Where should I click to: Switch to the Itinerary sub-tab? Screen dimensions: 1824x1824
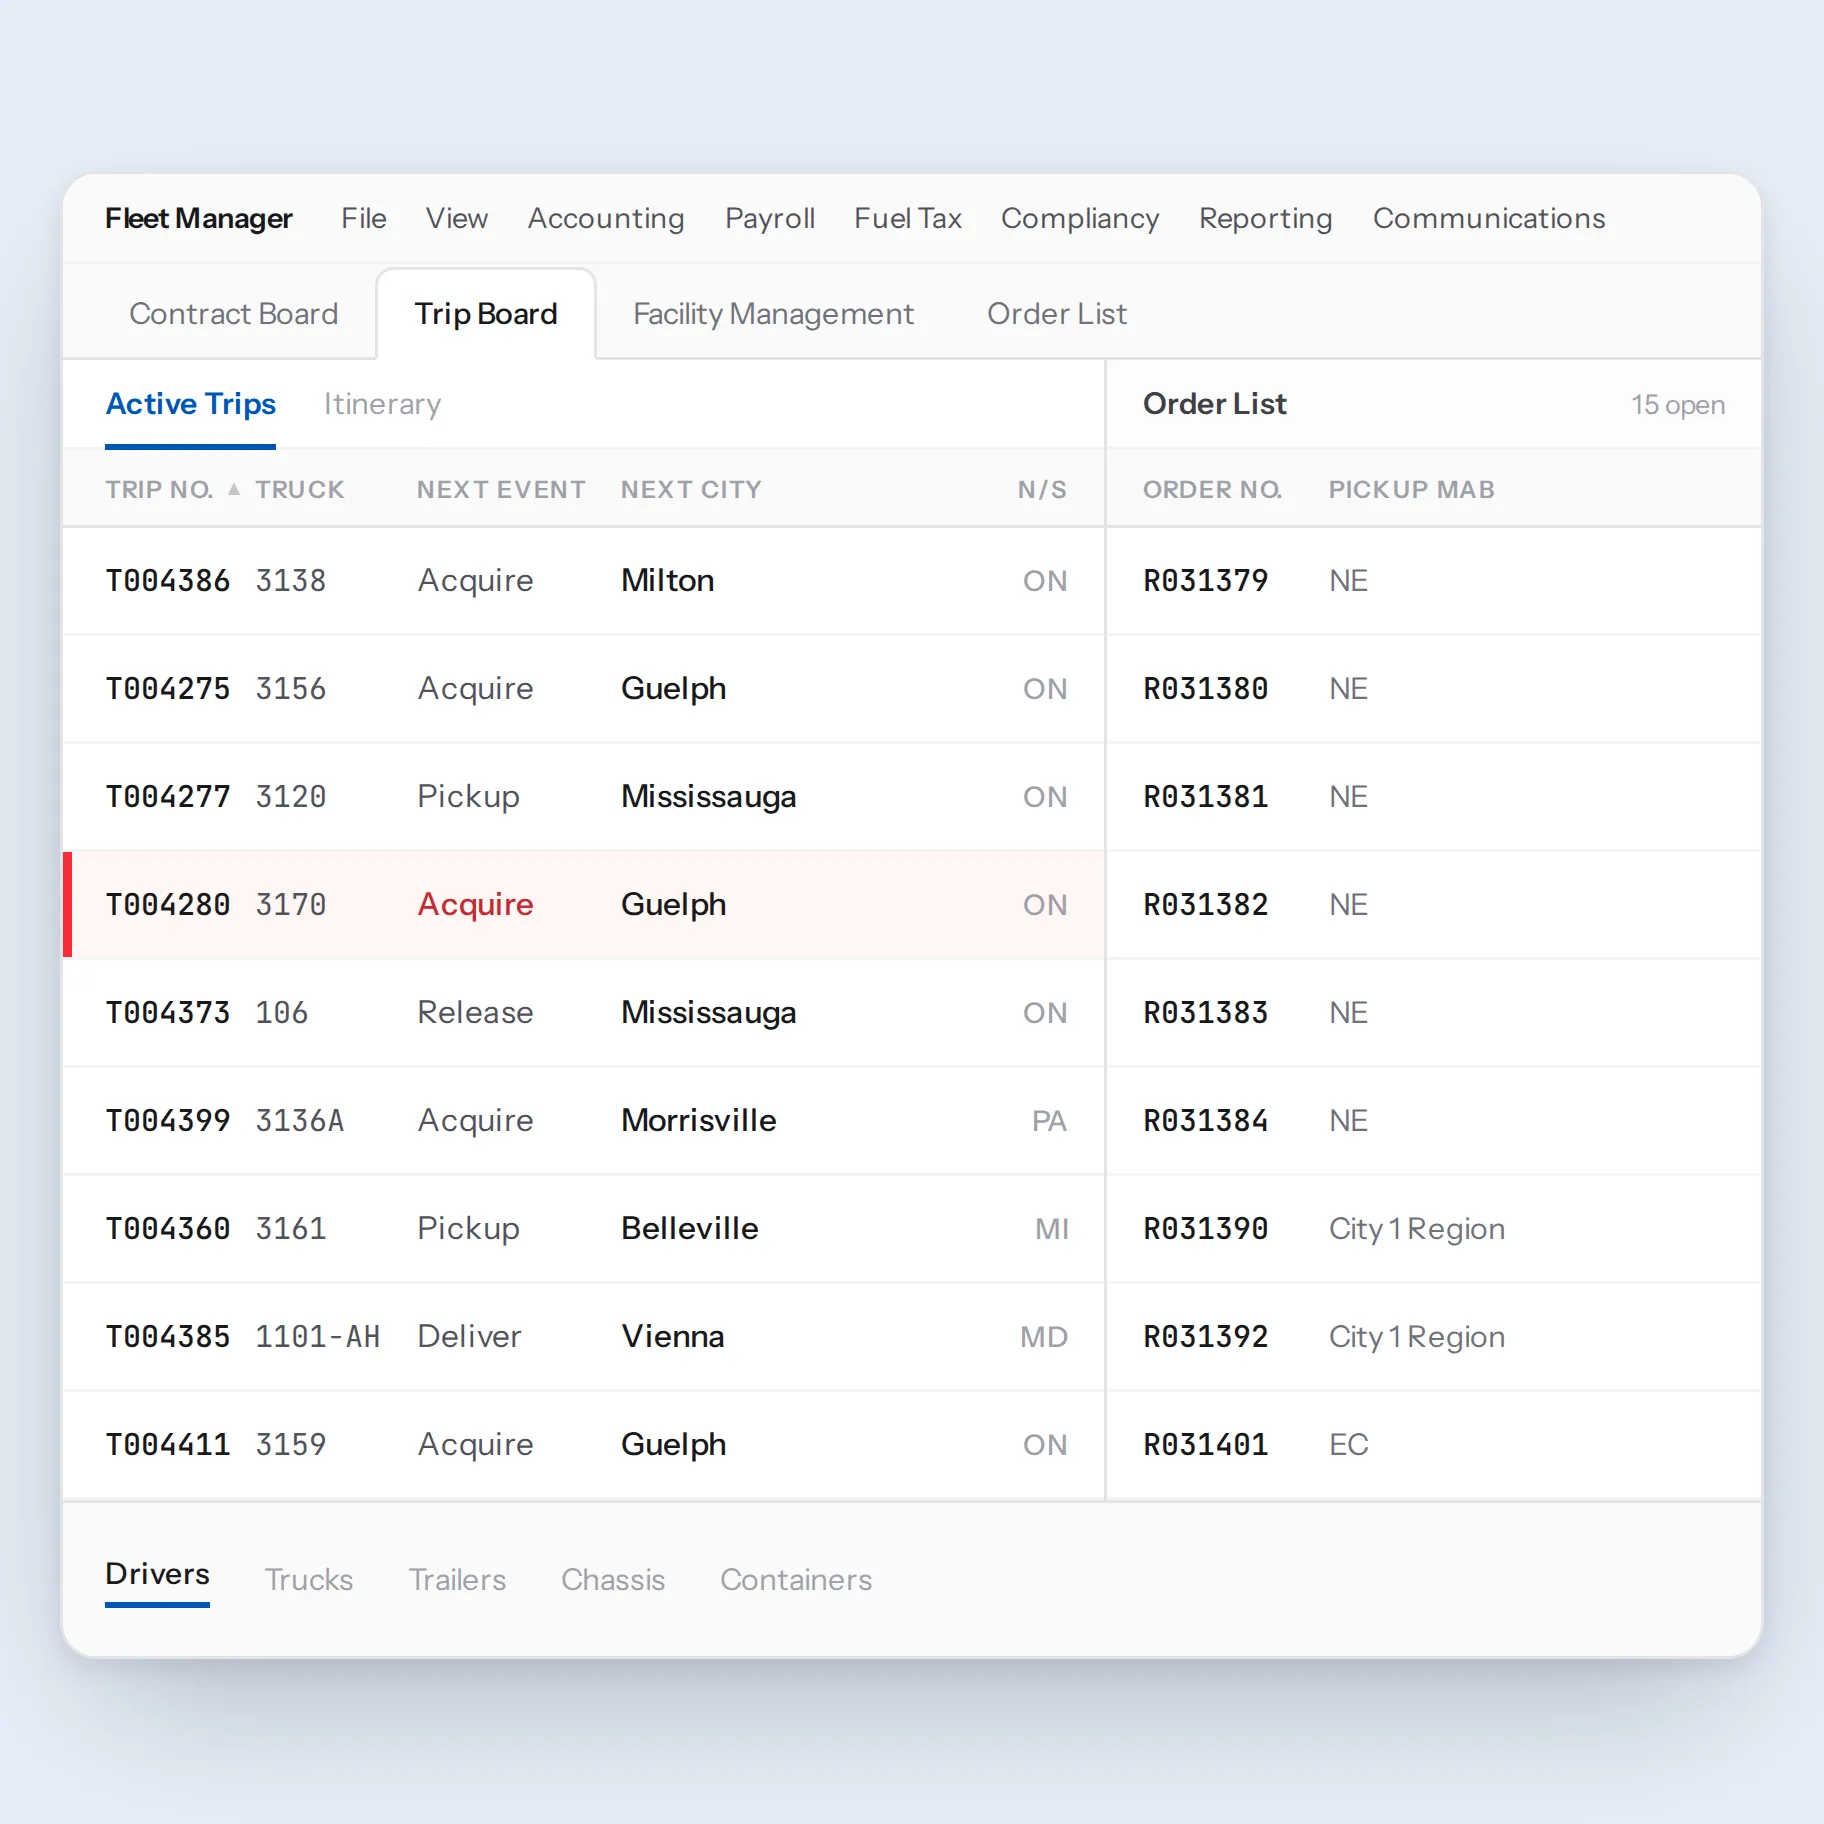382,404
